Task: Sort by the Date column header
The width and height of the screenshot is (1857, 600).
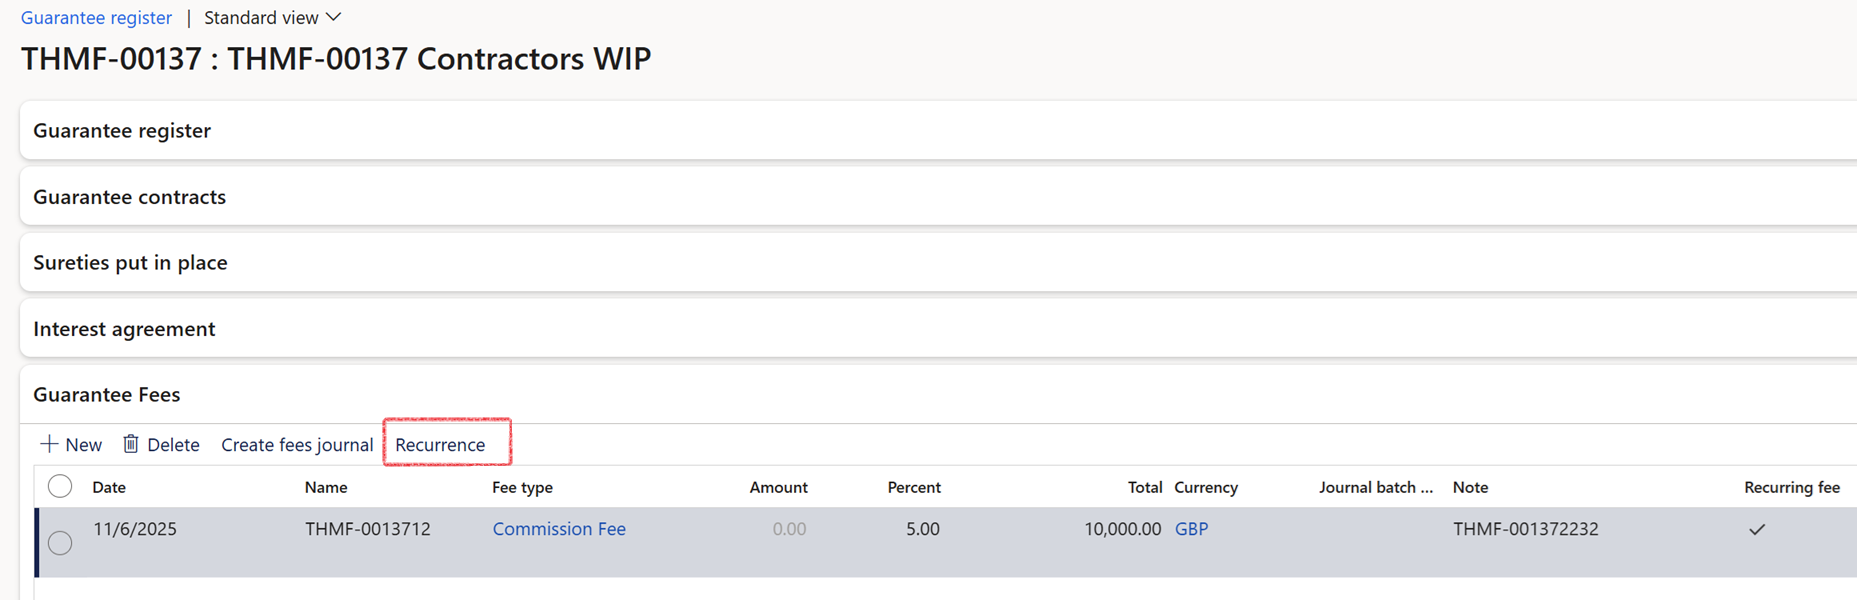Action: (x=109, y=488)
